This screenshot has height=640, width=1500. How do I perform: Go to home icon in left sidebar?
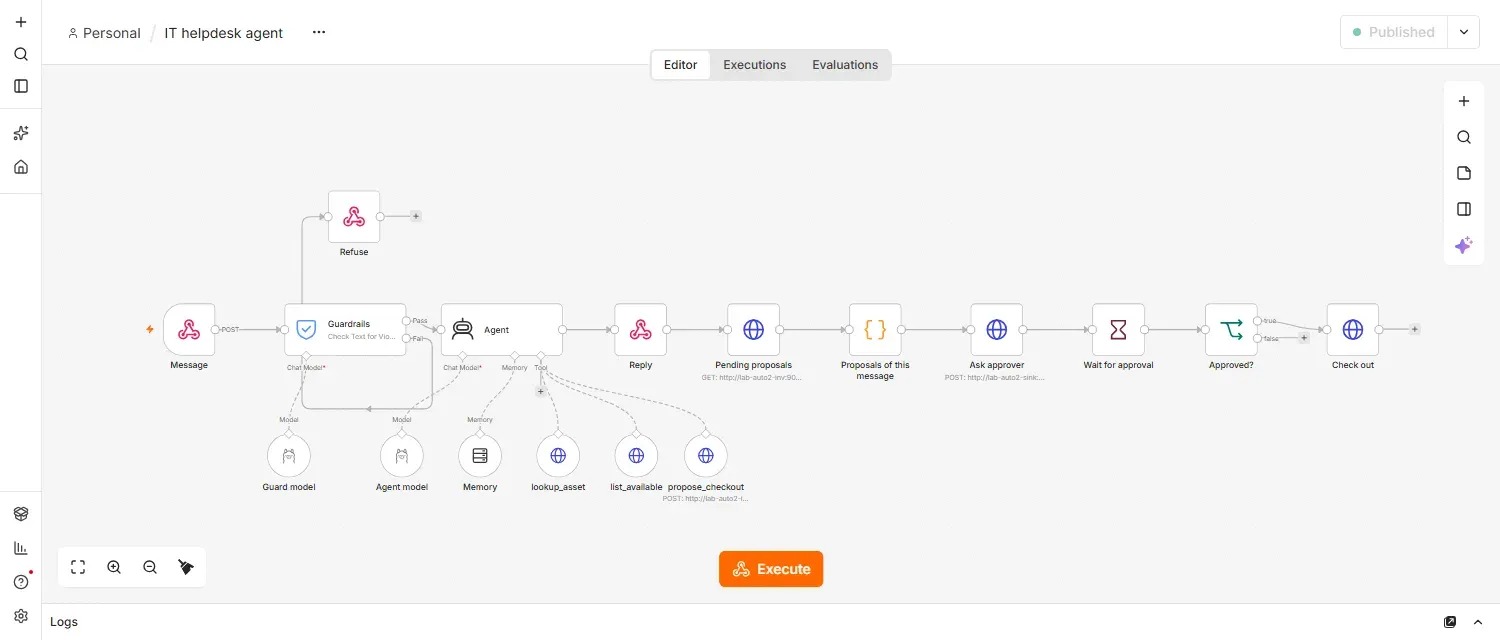click(21, 167)
